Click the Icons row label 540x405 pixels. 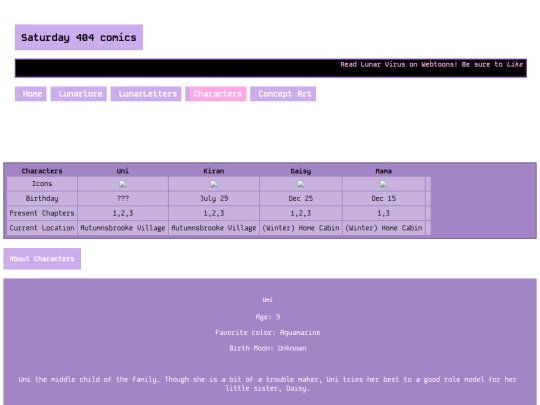click(x=42, y=184)
